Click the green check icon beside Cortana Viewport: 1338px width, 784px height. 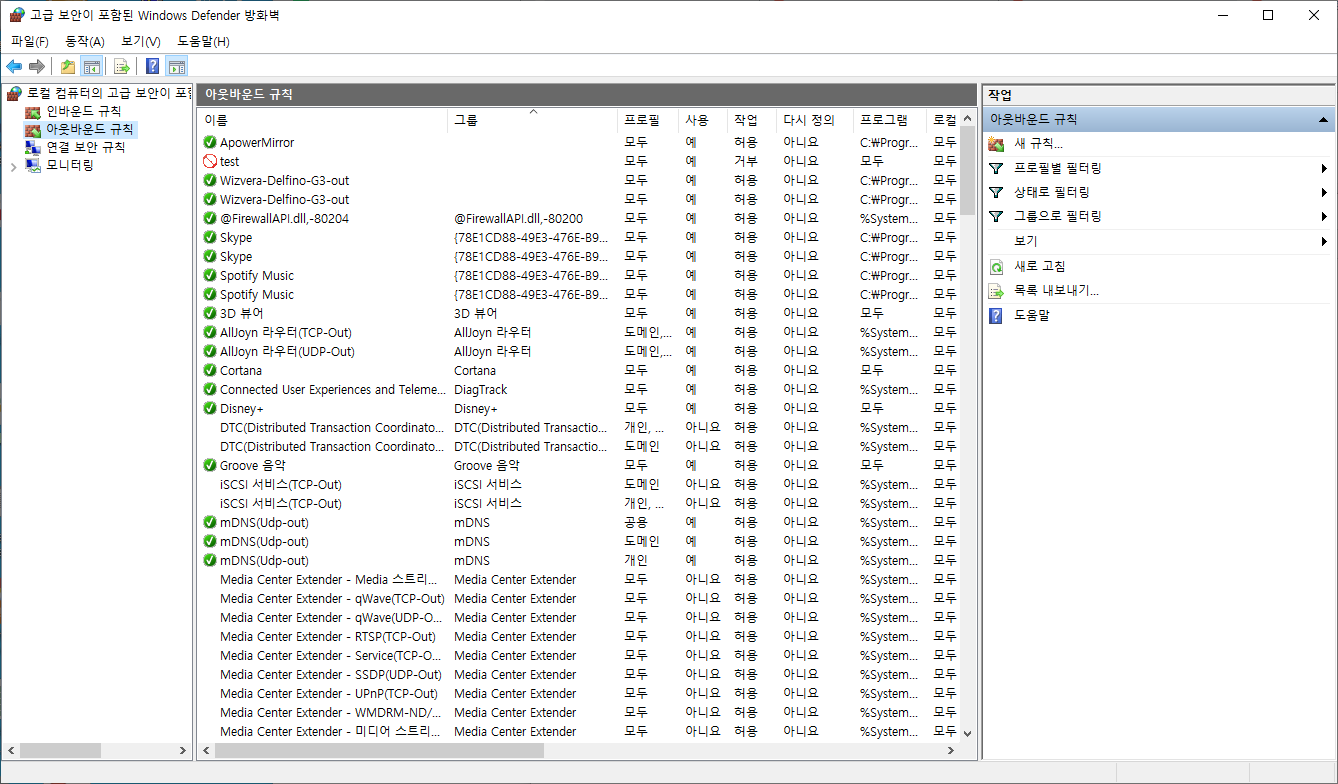point(210,370)
